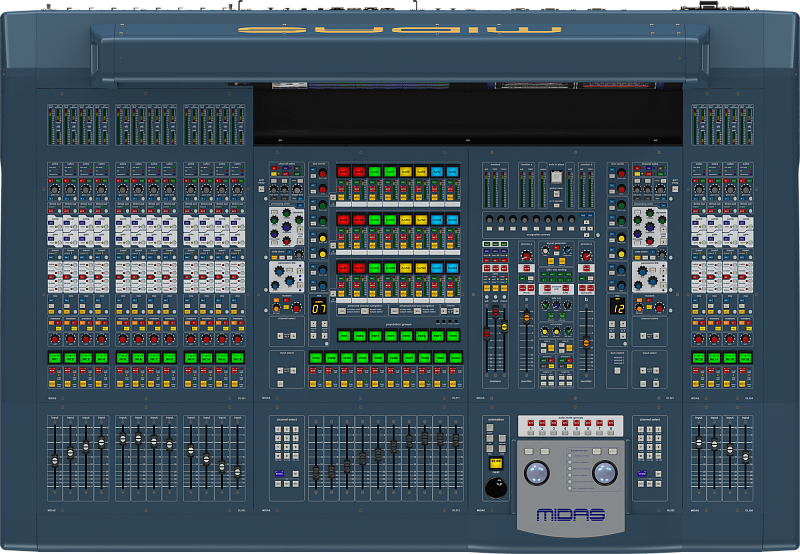Click the orange-capped master fader
This screenshot has height=554, width=800.
[527, 318]
